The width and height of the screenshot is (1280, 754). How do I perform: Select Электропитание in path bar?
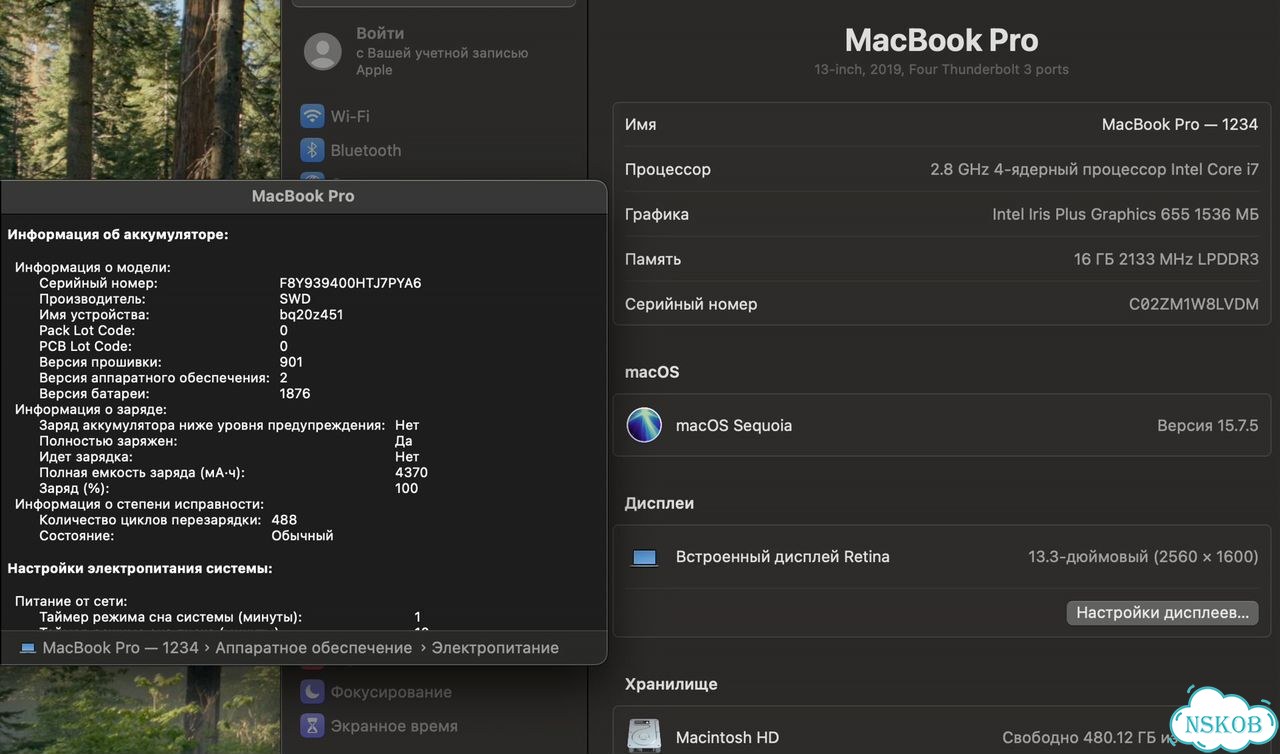[x=495, y=648]
